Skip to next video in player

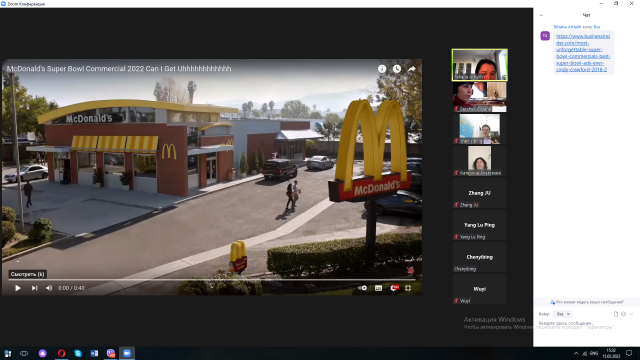(x=34, y=288)
